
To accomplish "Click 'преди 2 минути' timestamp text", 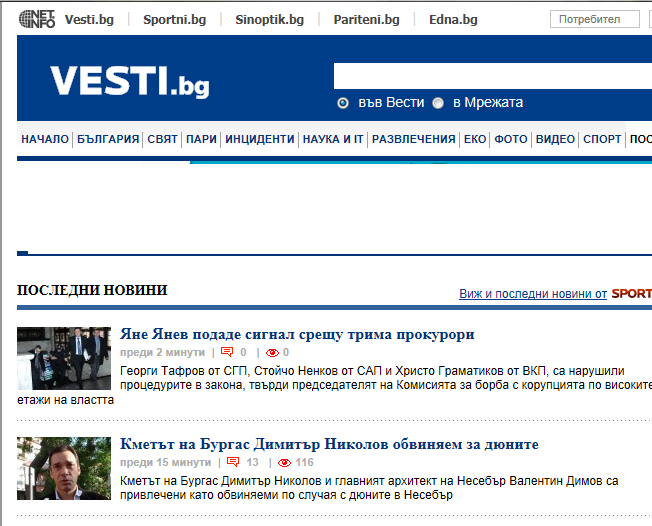I will pyautogui.click(x=163, y=352).
